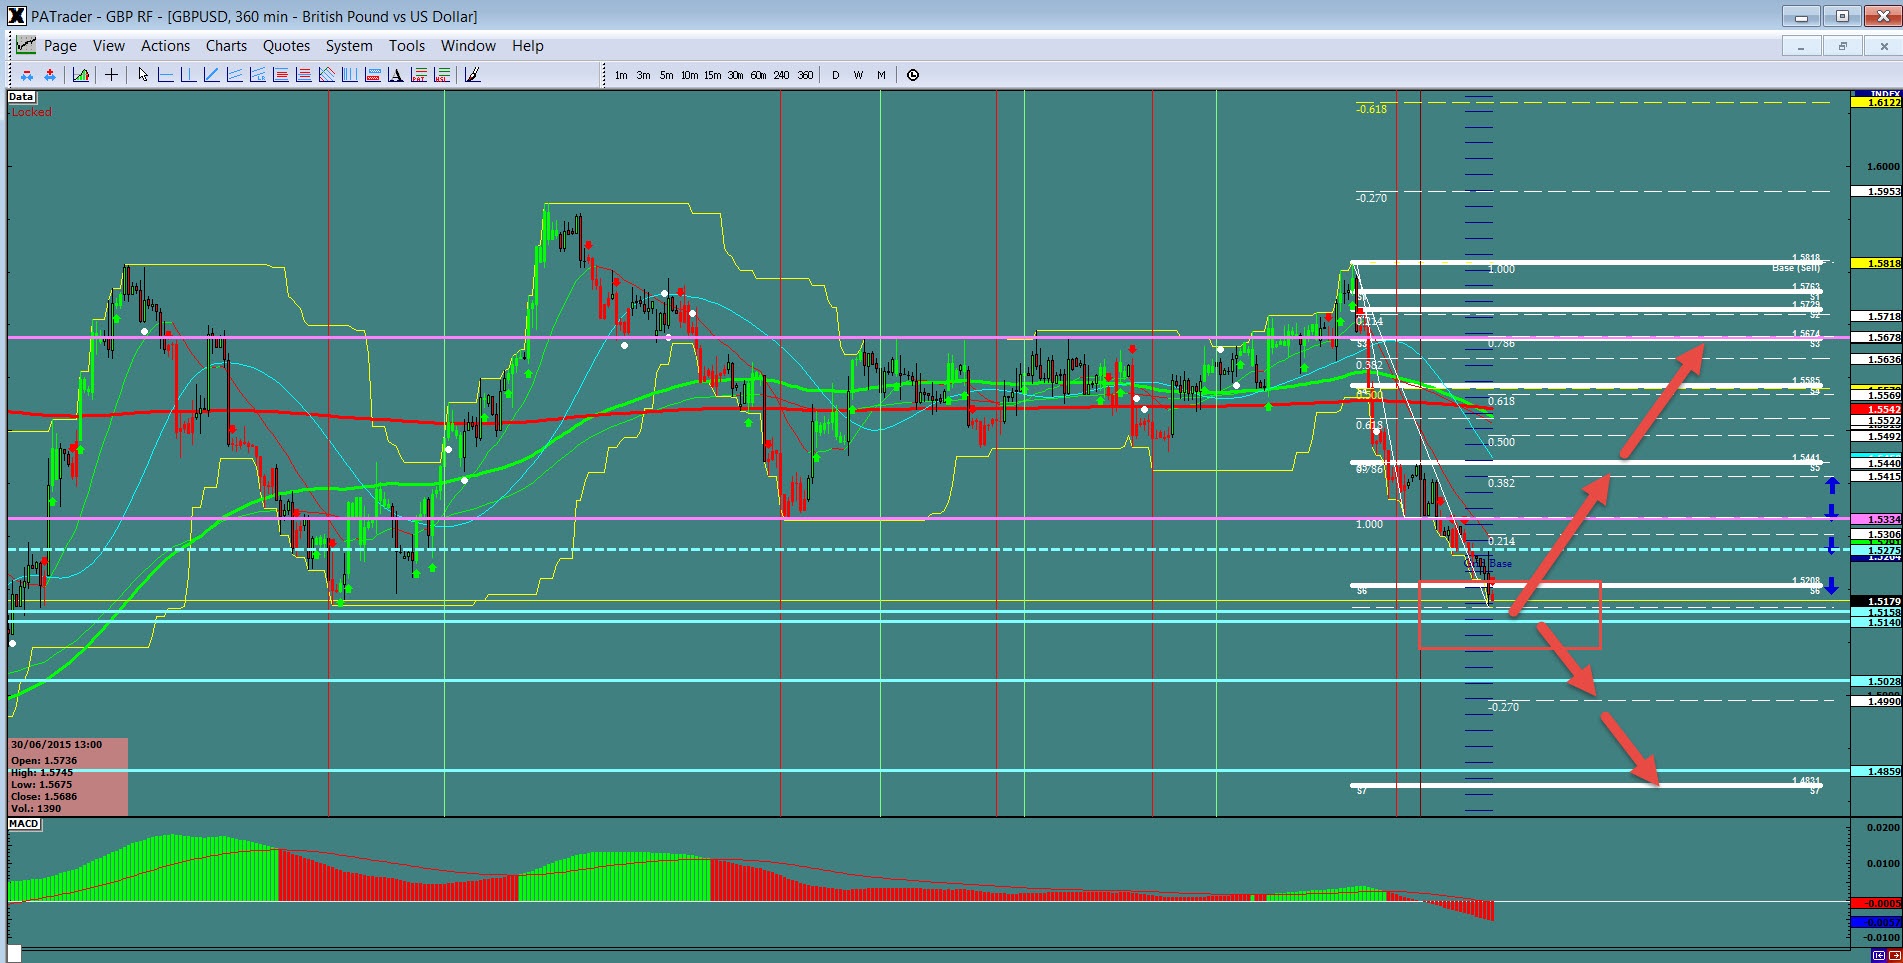Click the PAT levels toolbar icon

pyautogui.click(x=418, y=75)
